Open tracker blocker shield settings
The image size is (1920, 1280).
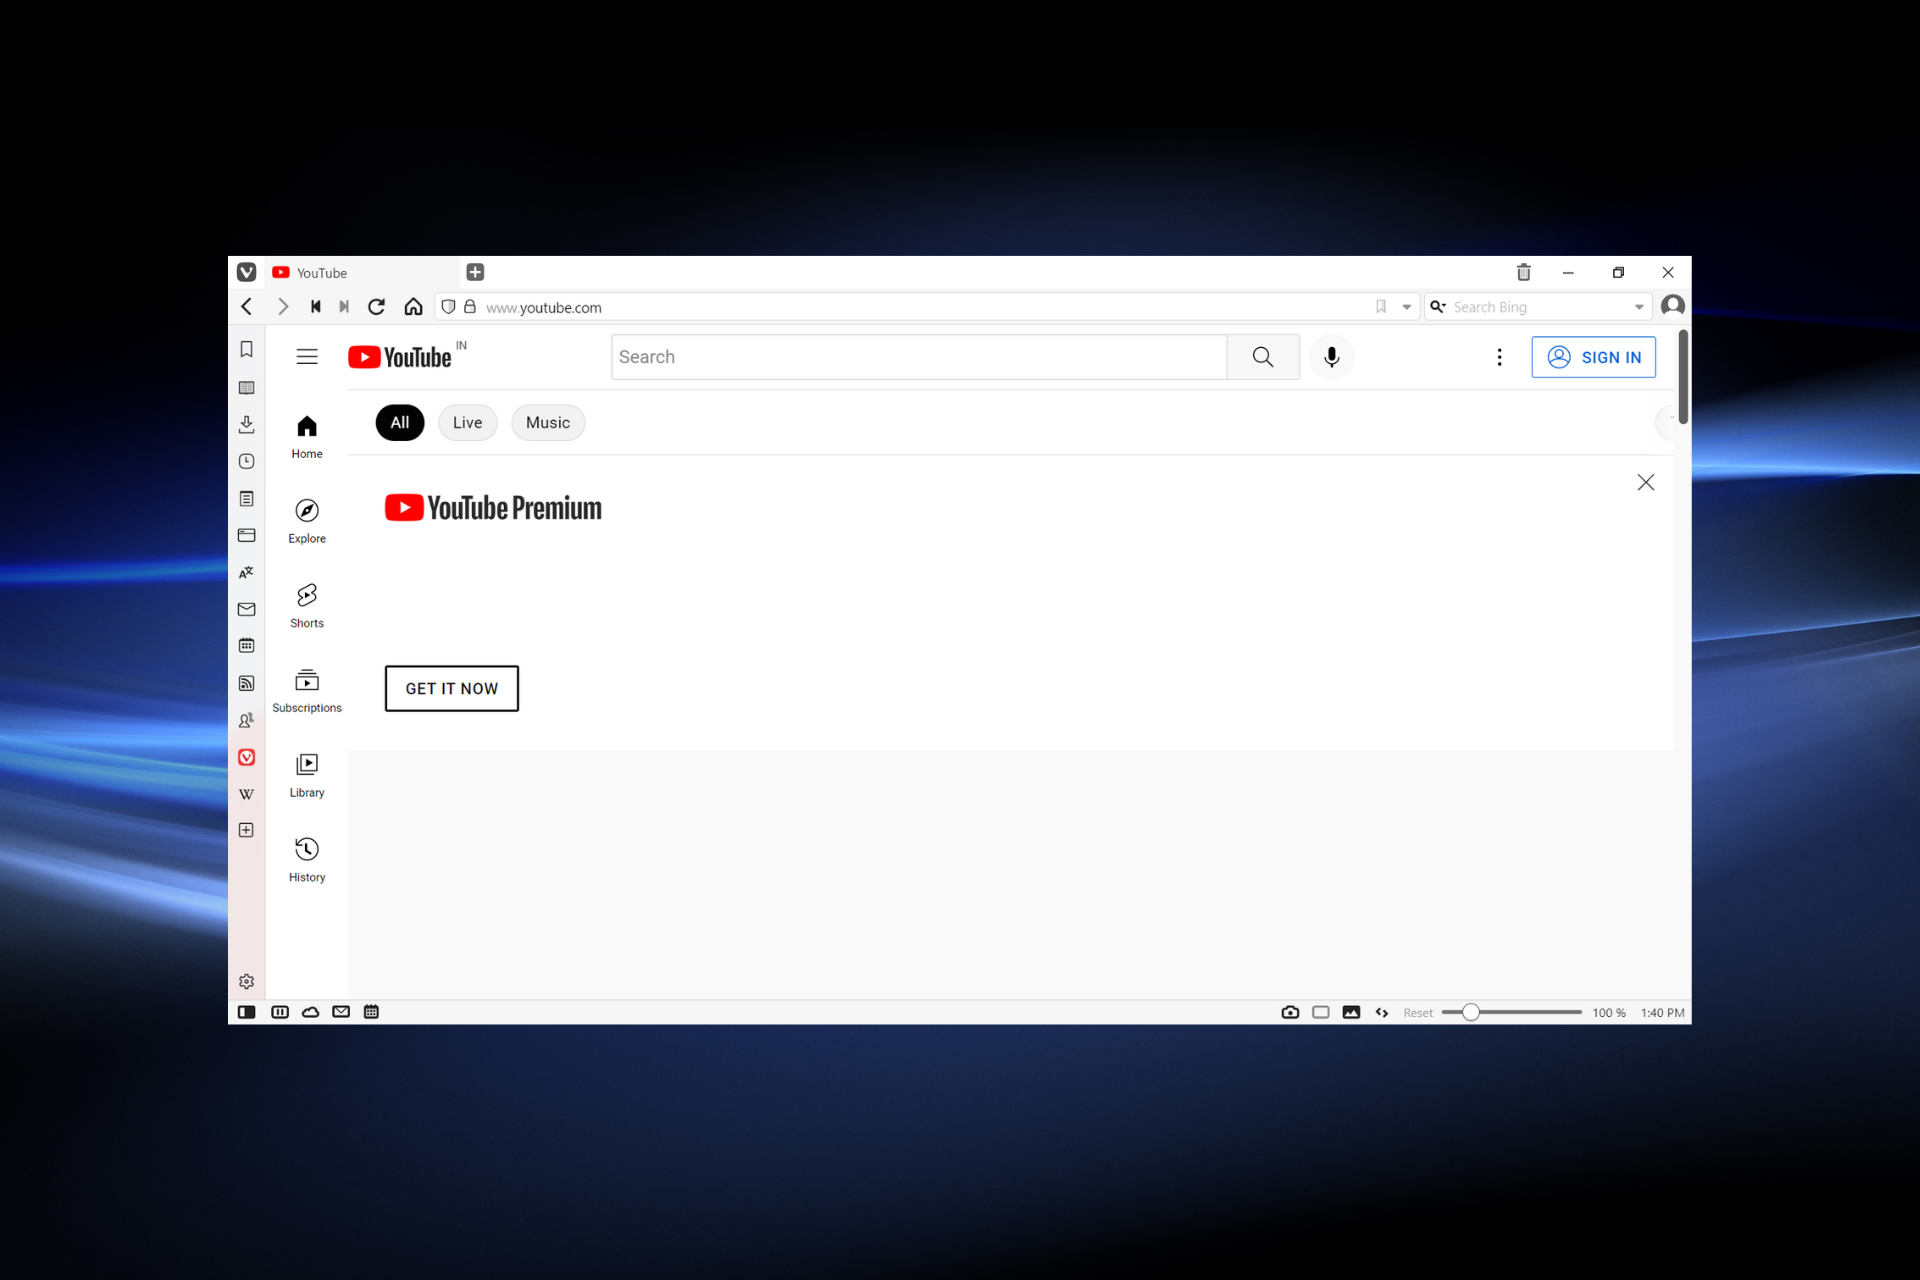[x=449, y=307]
